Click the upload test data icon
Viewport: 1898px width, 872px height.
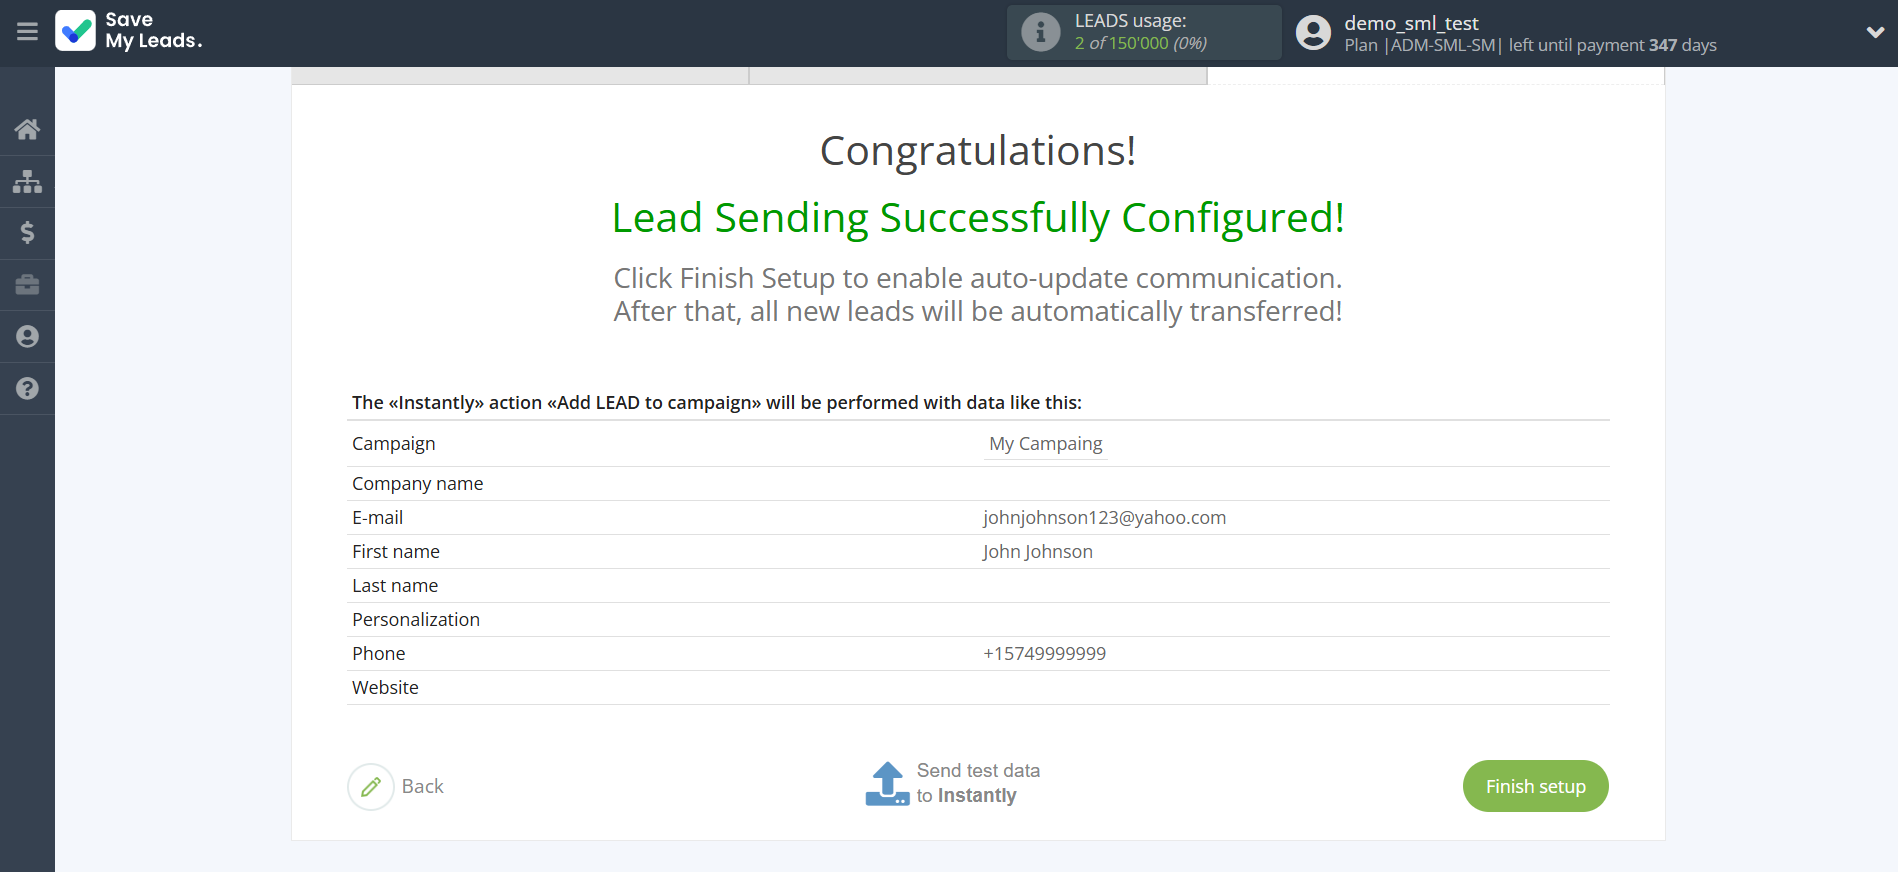coord(887,784)
